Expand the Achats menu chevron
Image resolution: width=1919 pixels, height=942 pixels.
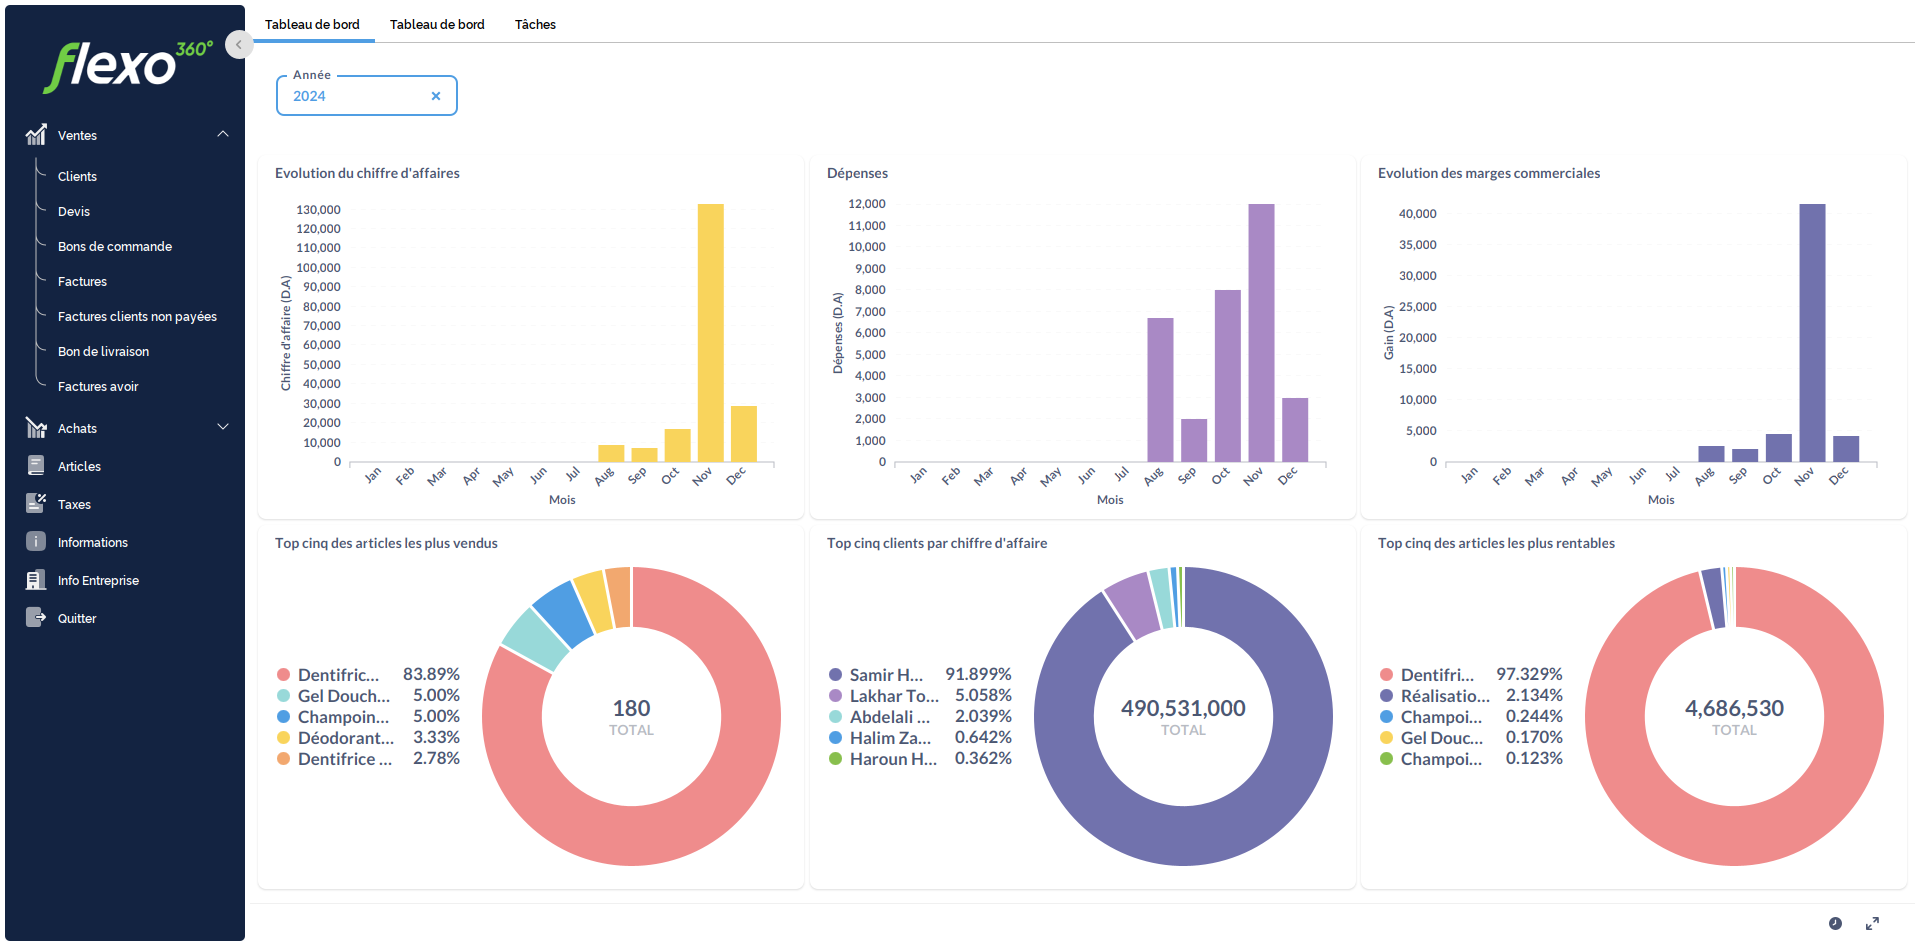223,427
